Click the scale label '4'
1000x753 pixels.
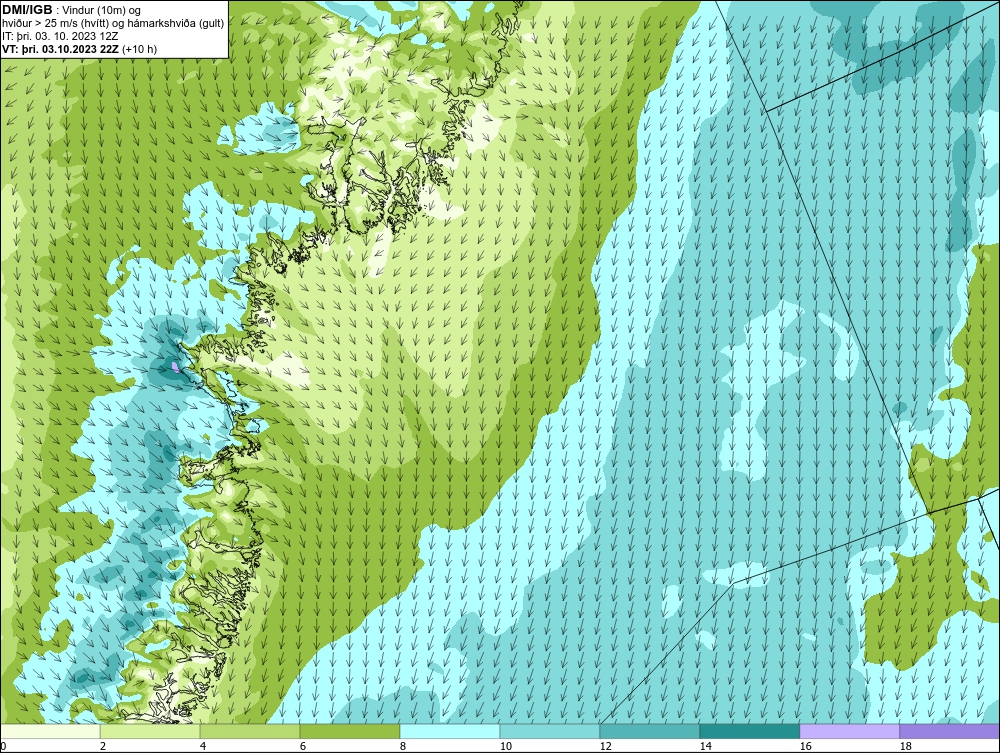click(x=203, y=746)
